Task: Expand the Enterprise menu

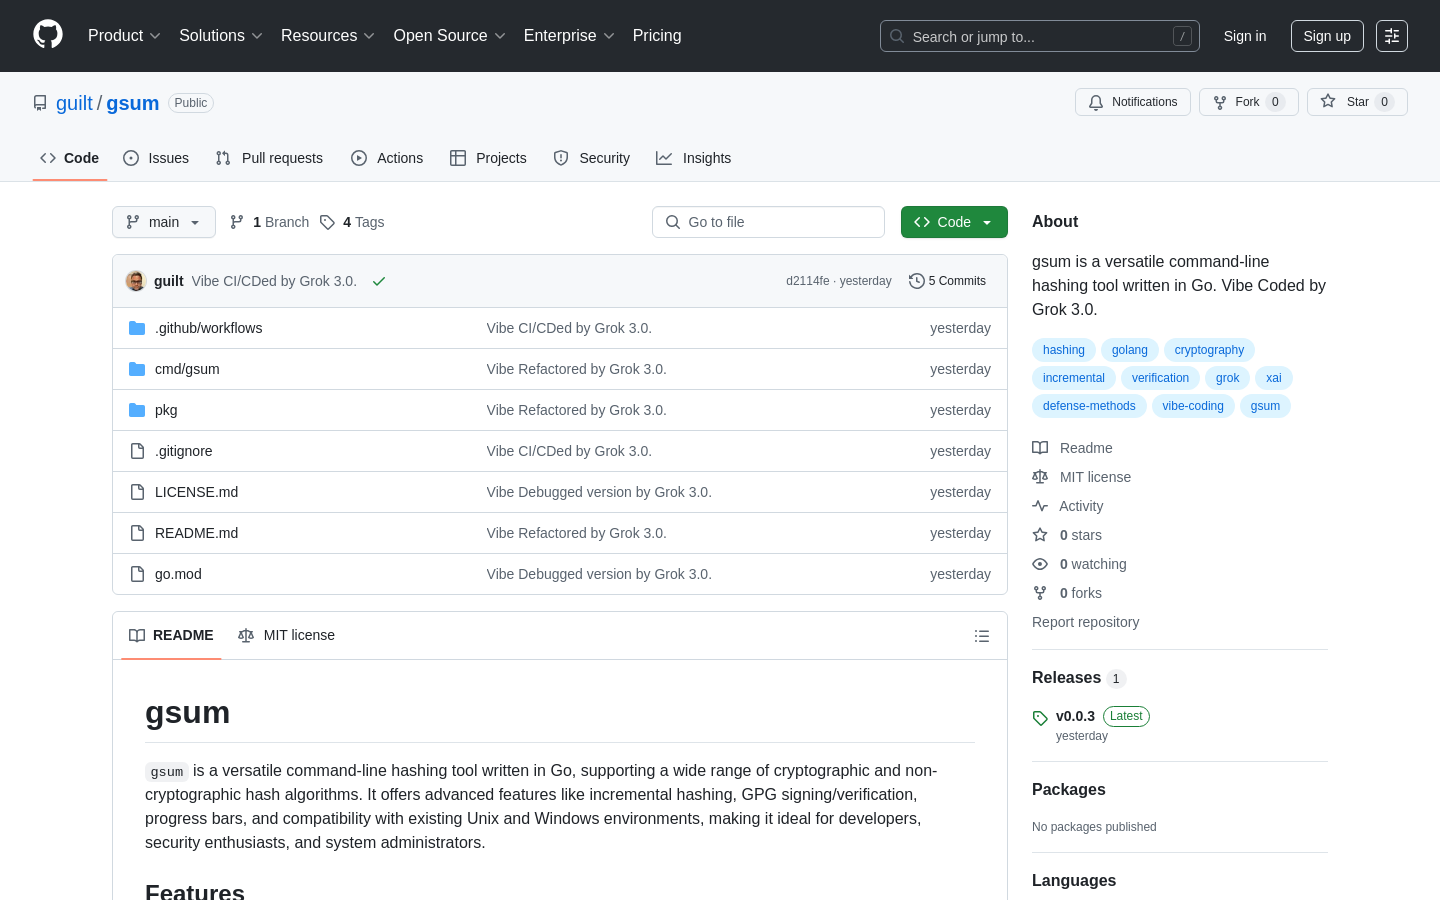Action: 569,36
